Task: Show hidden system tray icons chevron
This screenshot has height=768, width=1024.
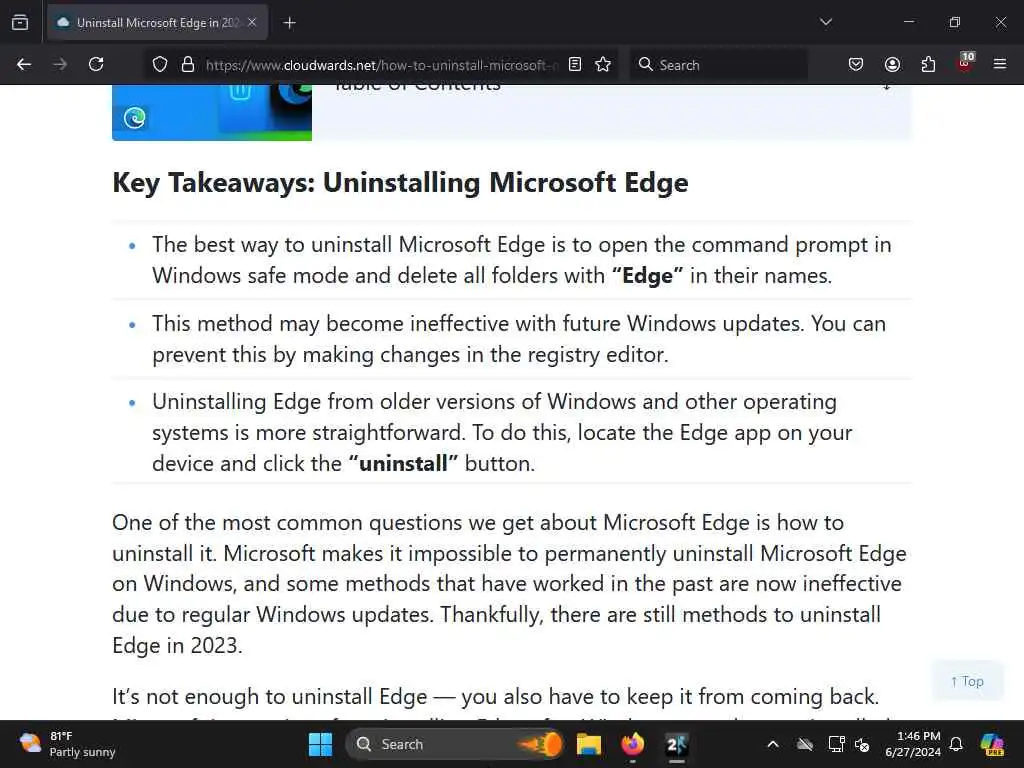Action: [773, 744]
